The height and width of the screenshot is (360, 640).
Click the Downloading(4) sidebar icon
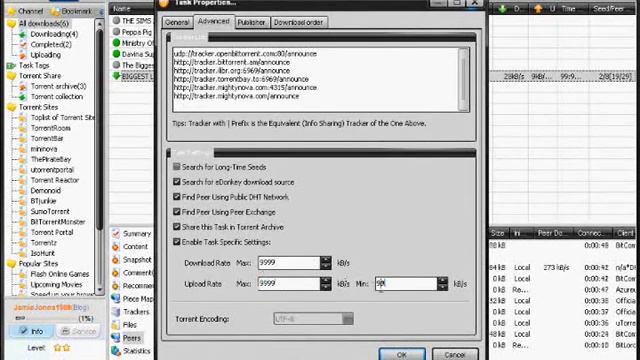pyautogui.click(x=23, y=34)
